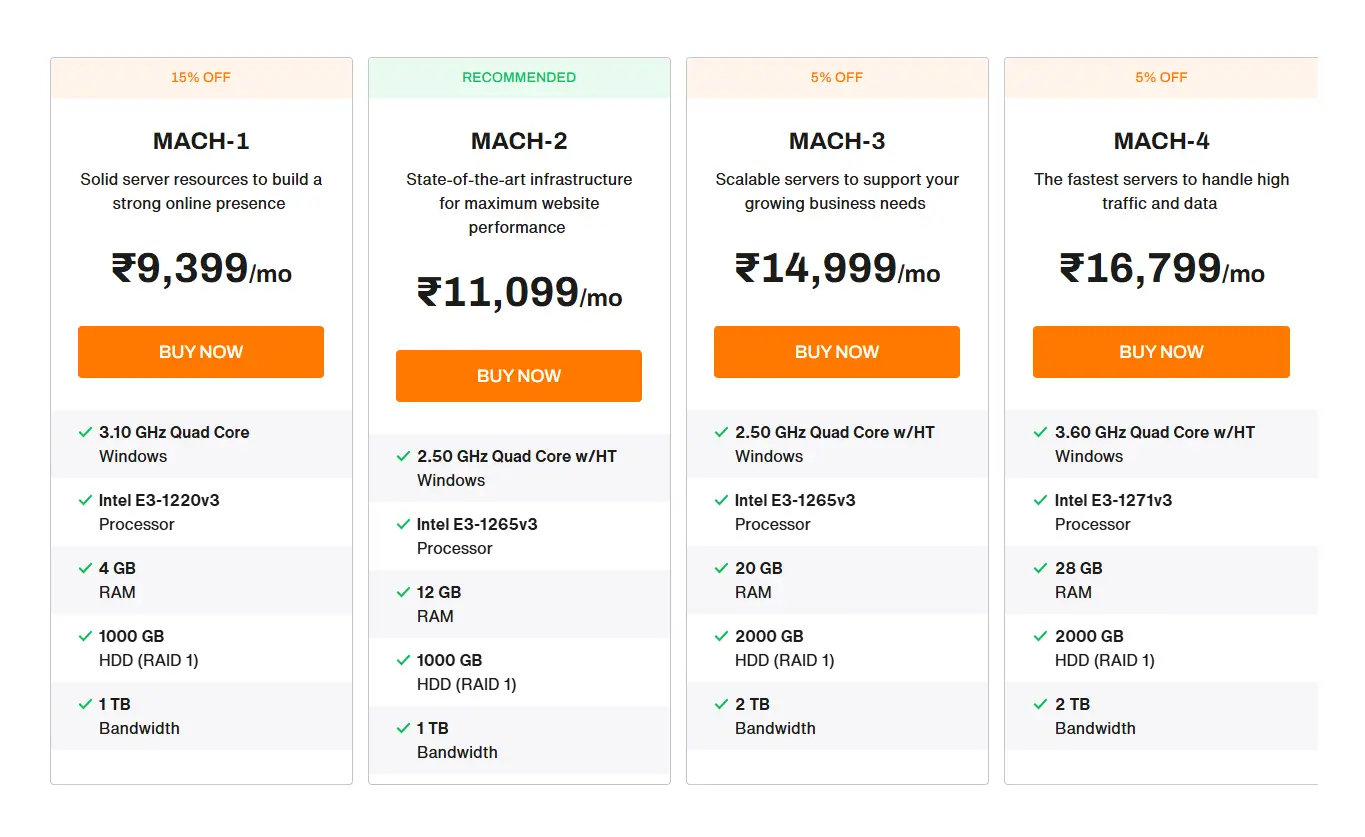Click BUY NOW on the MACH-4 card
This screenshot has height=837, width=1365.
coord(1160,352)
